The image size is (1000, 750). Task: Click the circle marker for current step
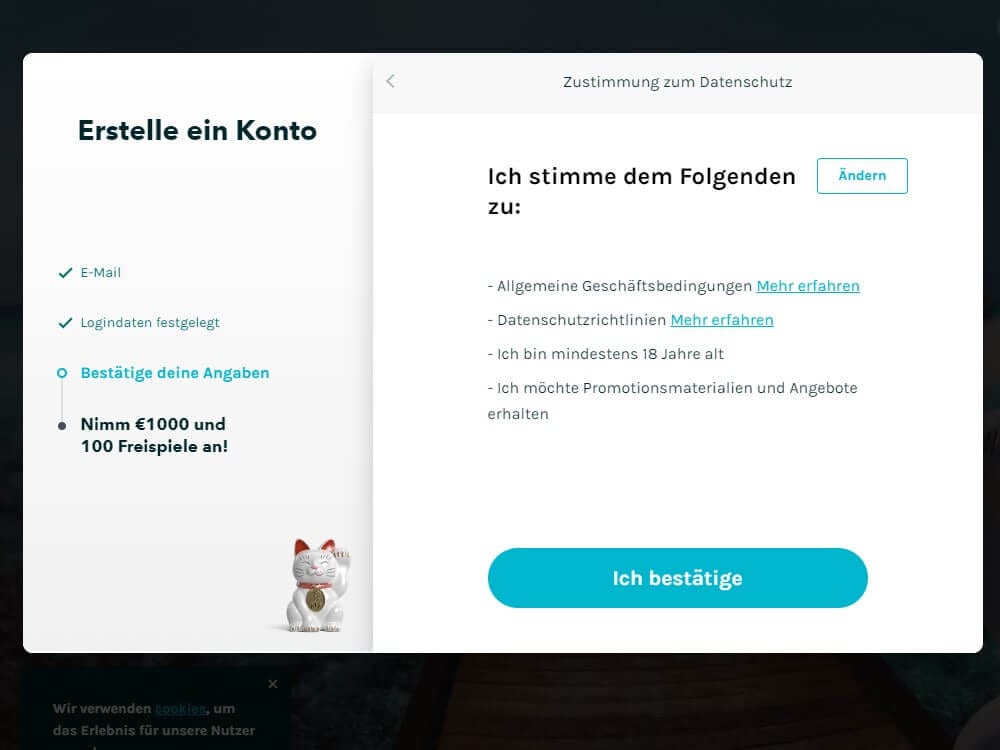tap(62, 373)
